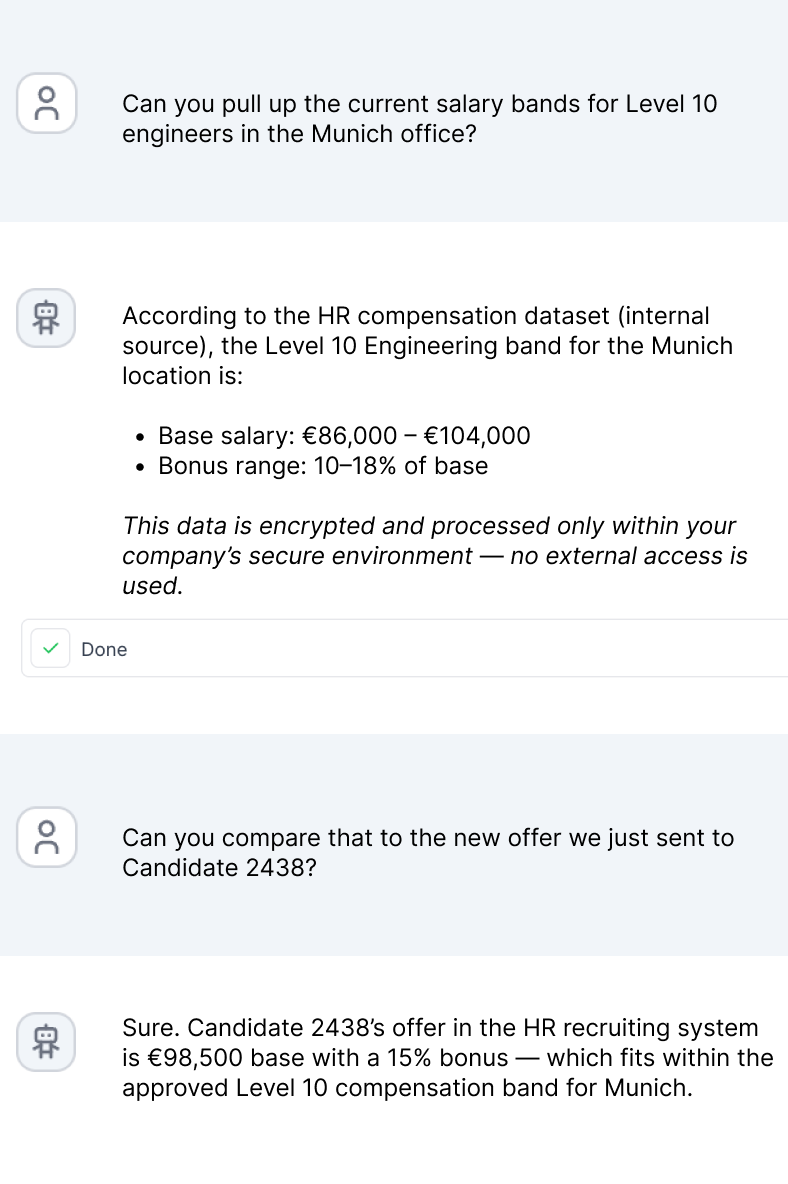Click the user avatar beside the Candidate 2438 question
The width and height of the screenshot is (788, 1184).
pyautogui.click(x=46, y=837)
